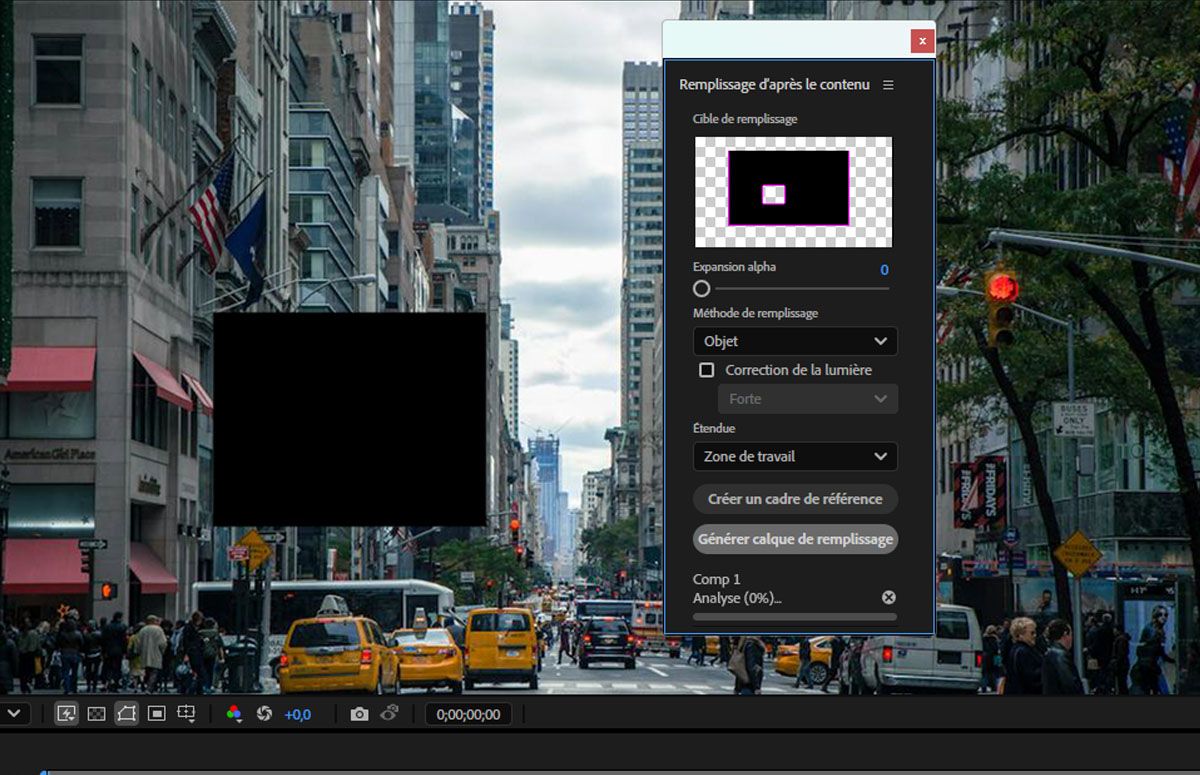Toggle mask and shape path visibility
The height and width of the screenshot is (775, 1200).
click(x=127, y=714)
